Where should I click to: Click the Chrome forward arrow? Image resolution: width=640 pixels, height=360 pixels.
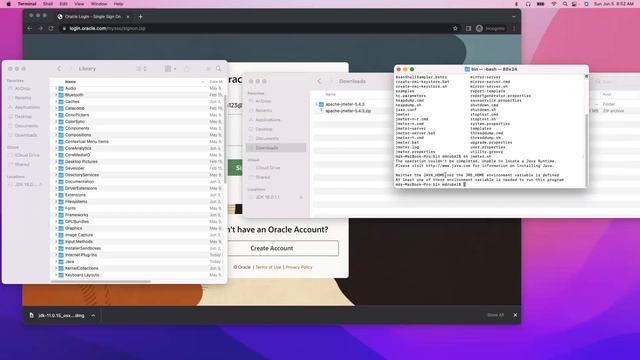click(x=40, y=28)
